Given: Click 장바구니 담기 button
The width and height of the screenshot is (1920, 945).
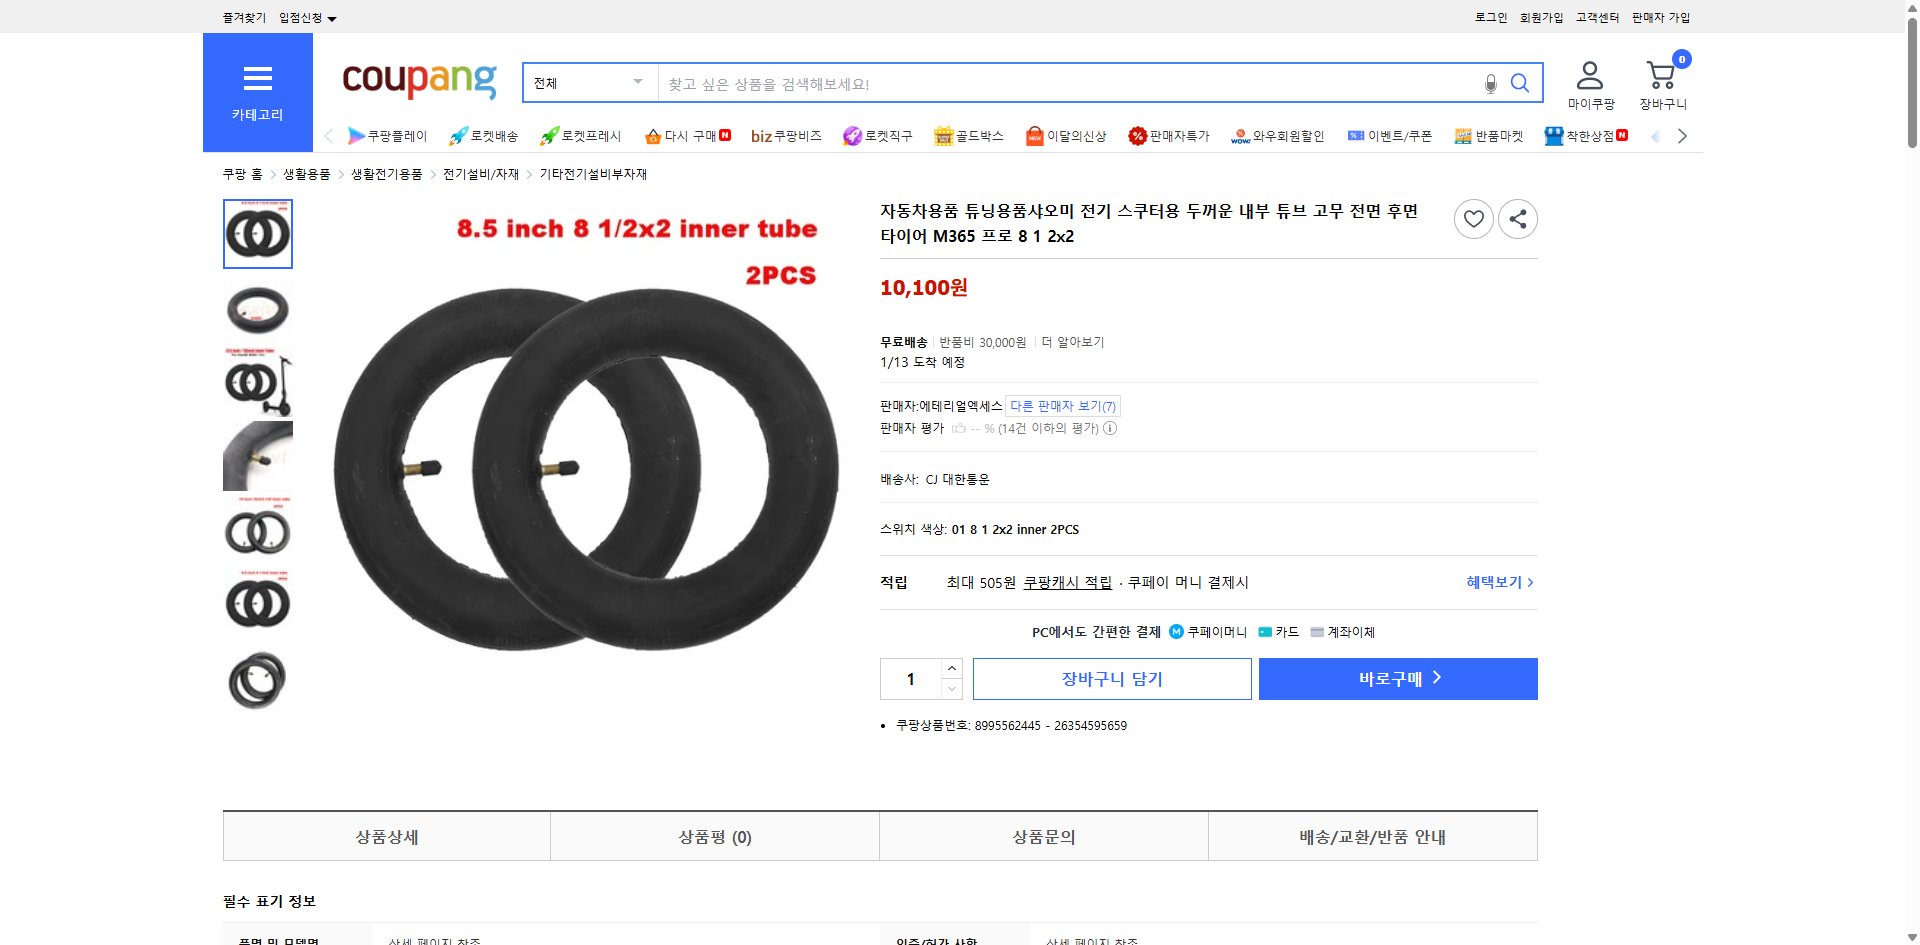Looking at the screenshot, I should click(x=1112, y=679).
